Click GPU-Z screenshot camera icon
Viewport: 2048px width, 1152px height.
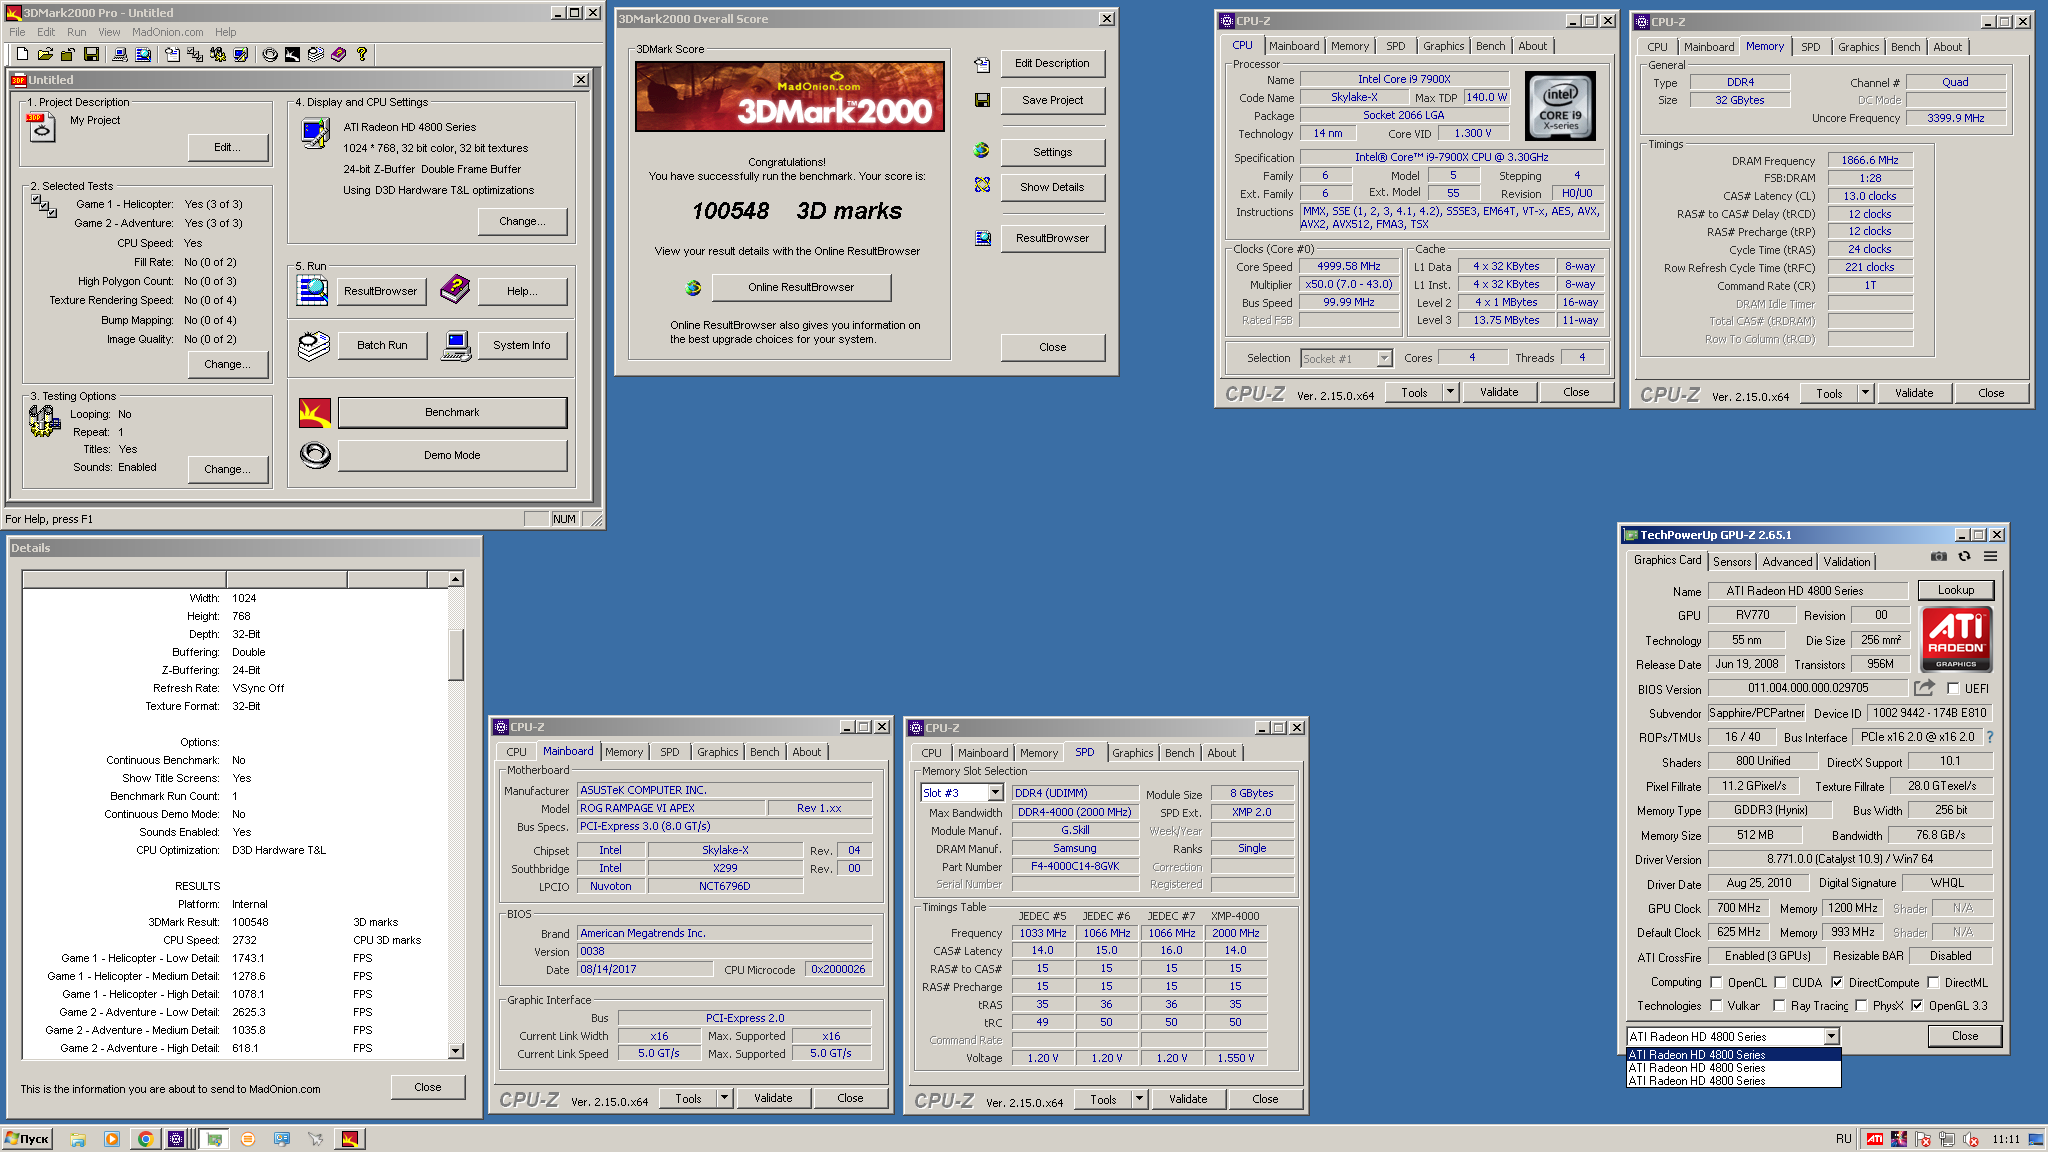tap(1939, 557)
